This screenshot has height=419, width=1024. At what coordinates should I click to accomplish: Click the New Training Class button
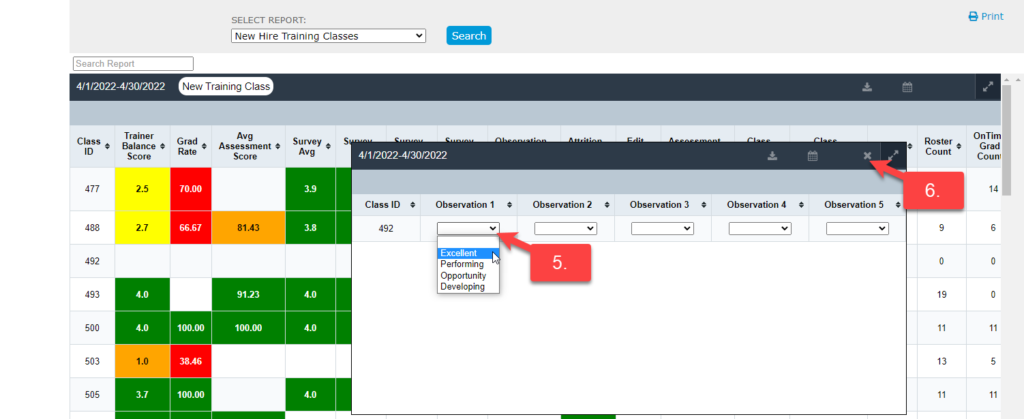pyautogui.click(x=225, y=87)
